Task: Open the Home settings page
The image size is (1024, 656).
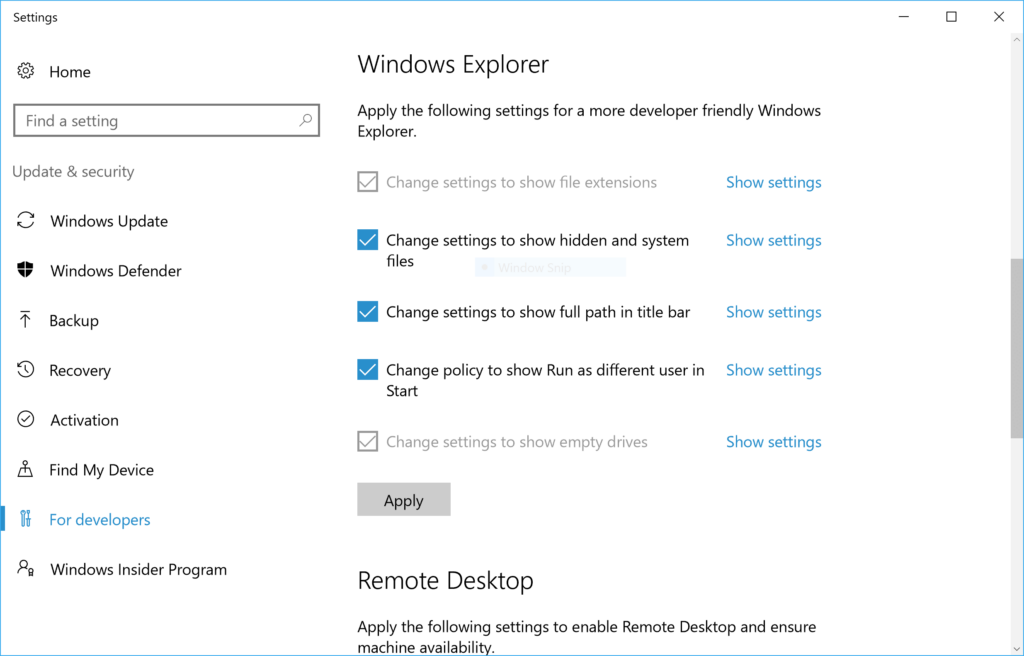Action: 70,71
